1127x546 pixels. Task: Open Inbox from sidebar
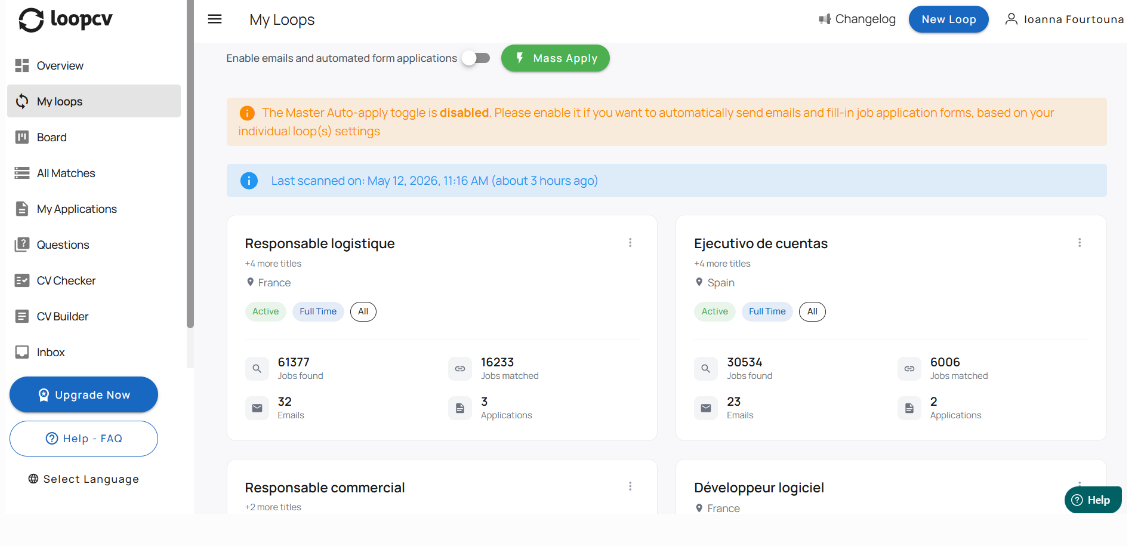point(93,352)
